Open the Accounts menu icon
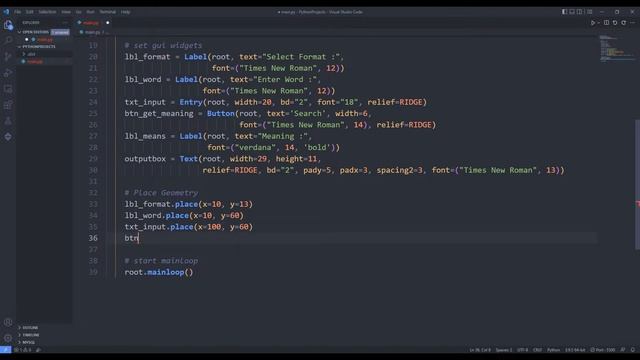The height and width of the screenshot is (360, 640). (x=8, y=322)
